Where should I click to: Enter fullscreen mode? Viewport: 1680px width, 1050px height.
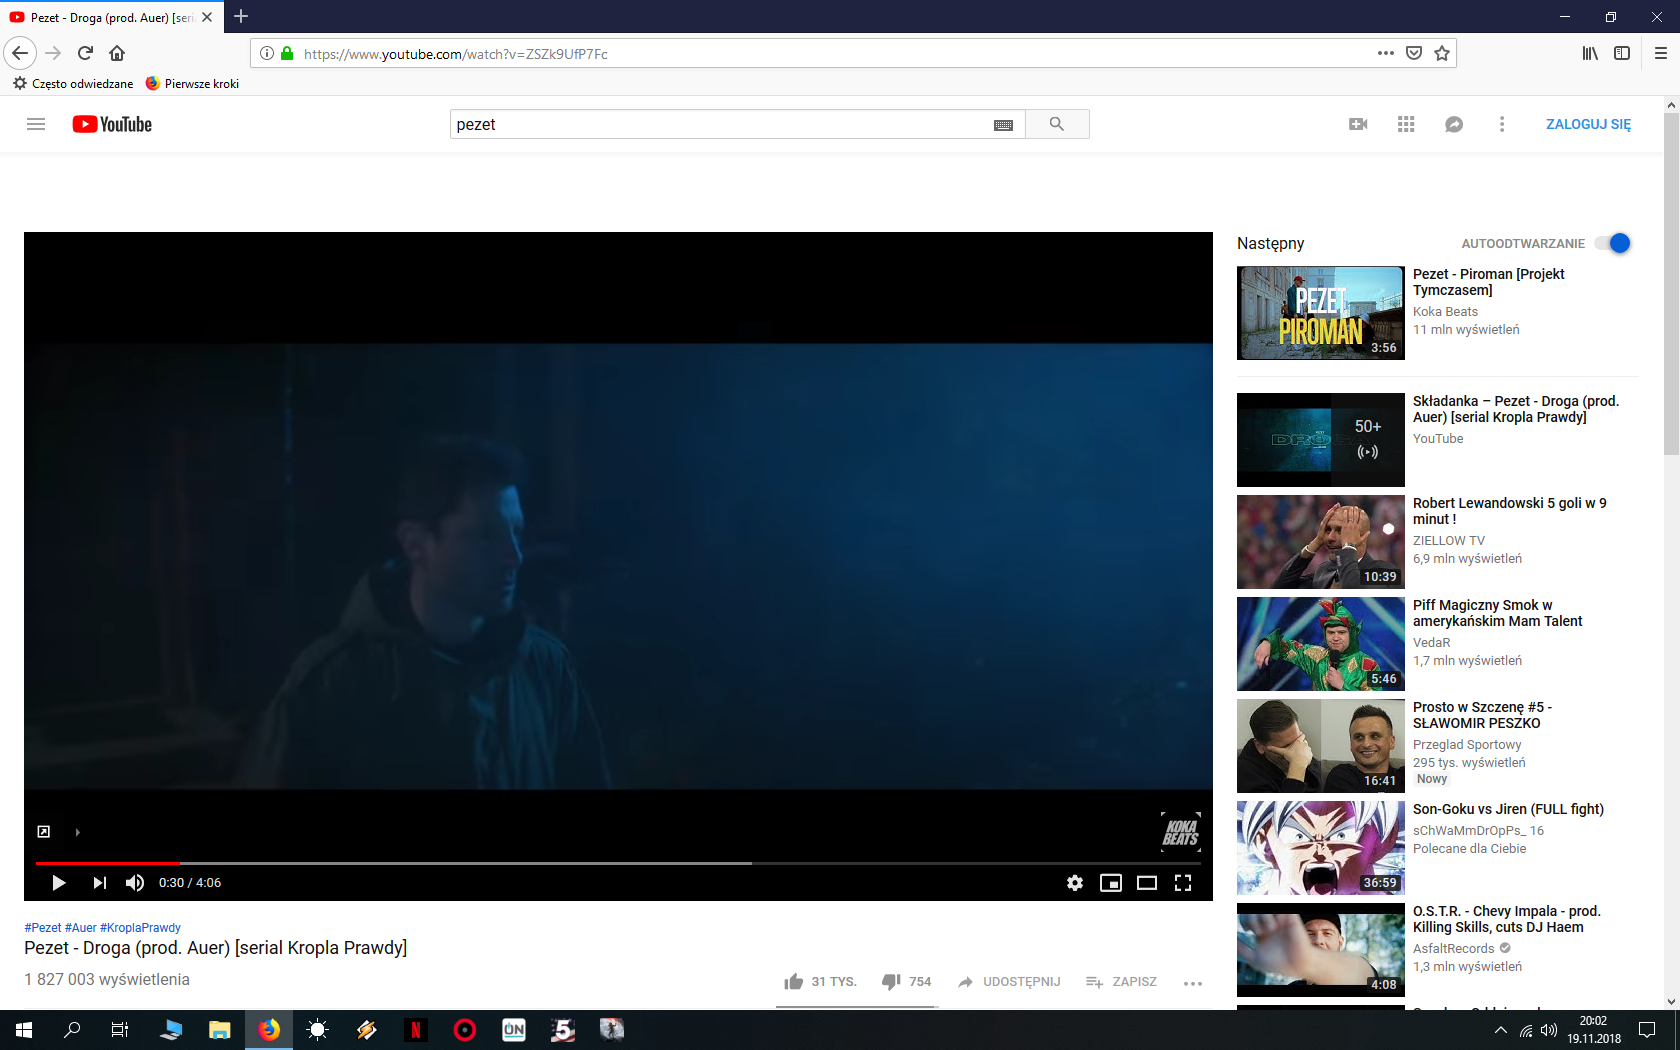[1183, 883]
